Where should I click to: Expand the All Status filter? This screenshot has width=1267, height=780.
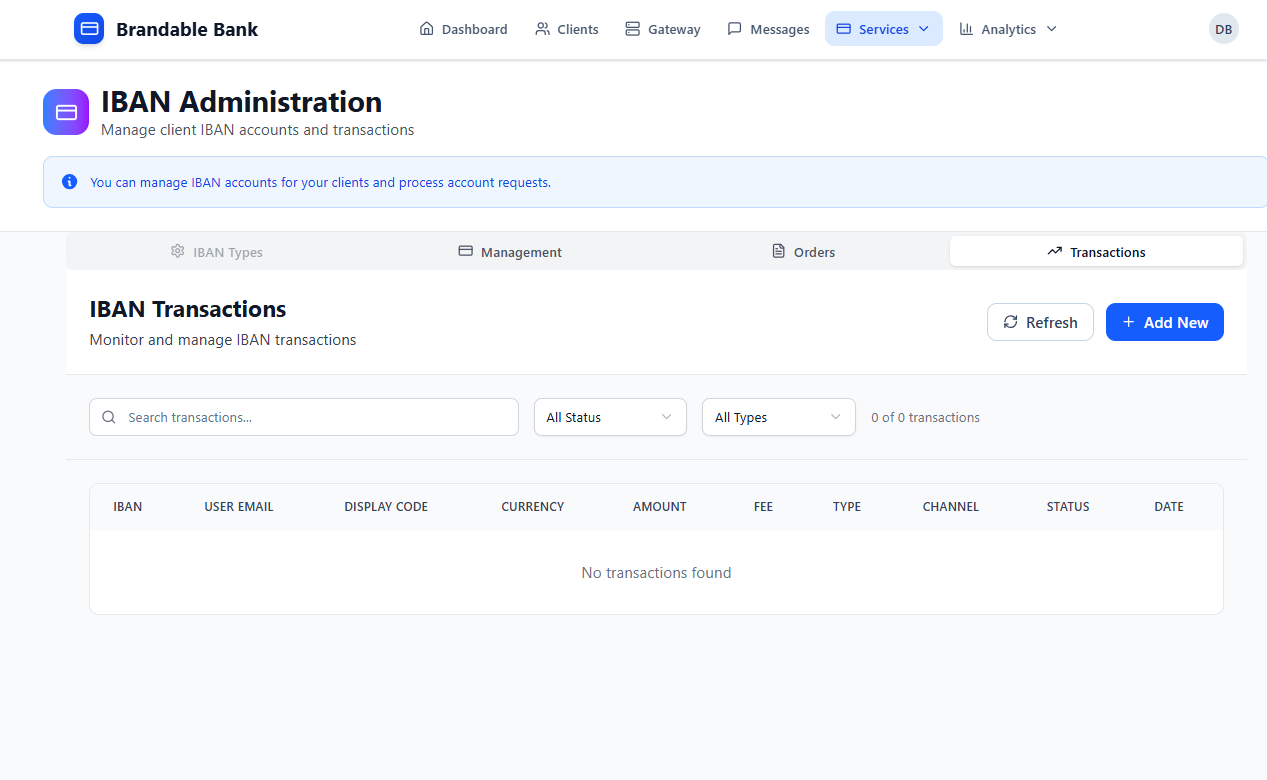(609, 417)
